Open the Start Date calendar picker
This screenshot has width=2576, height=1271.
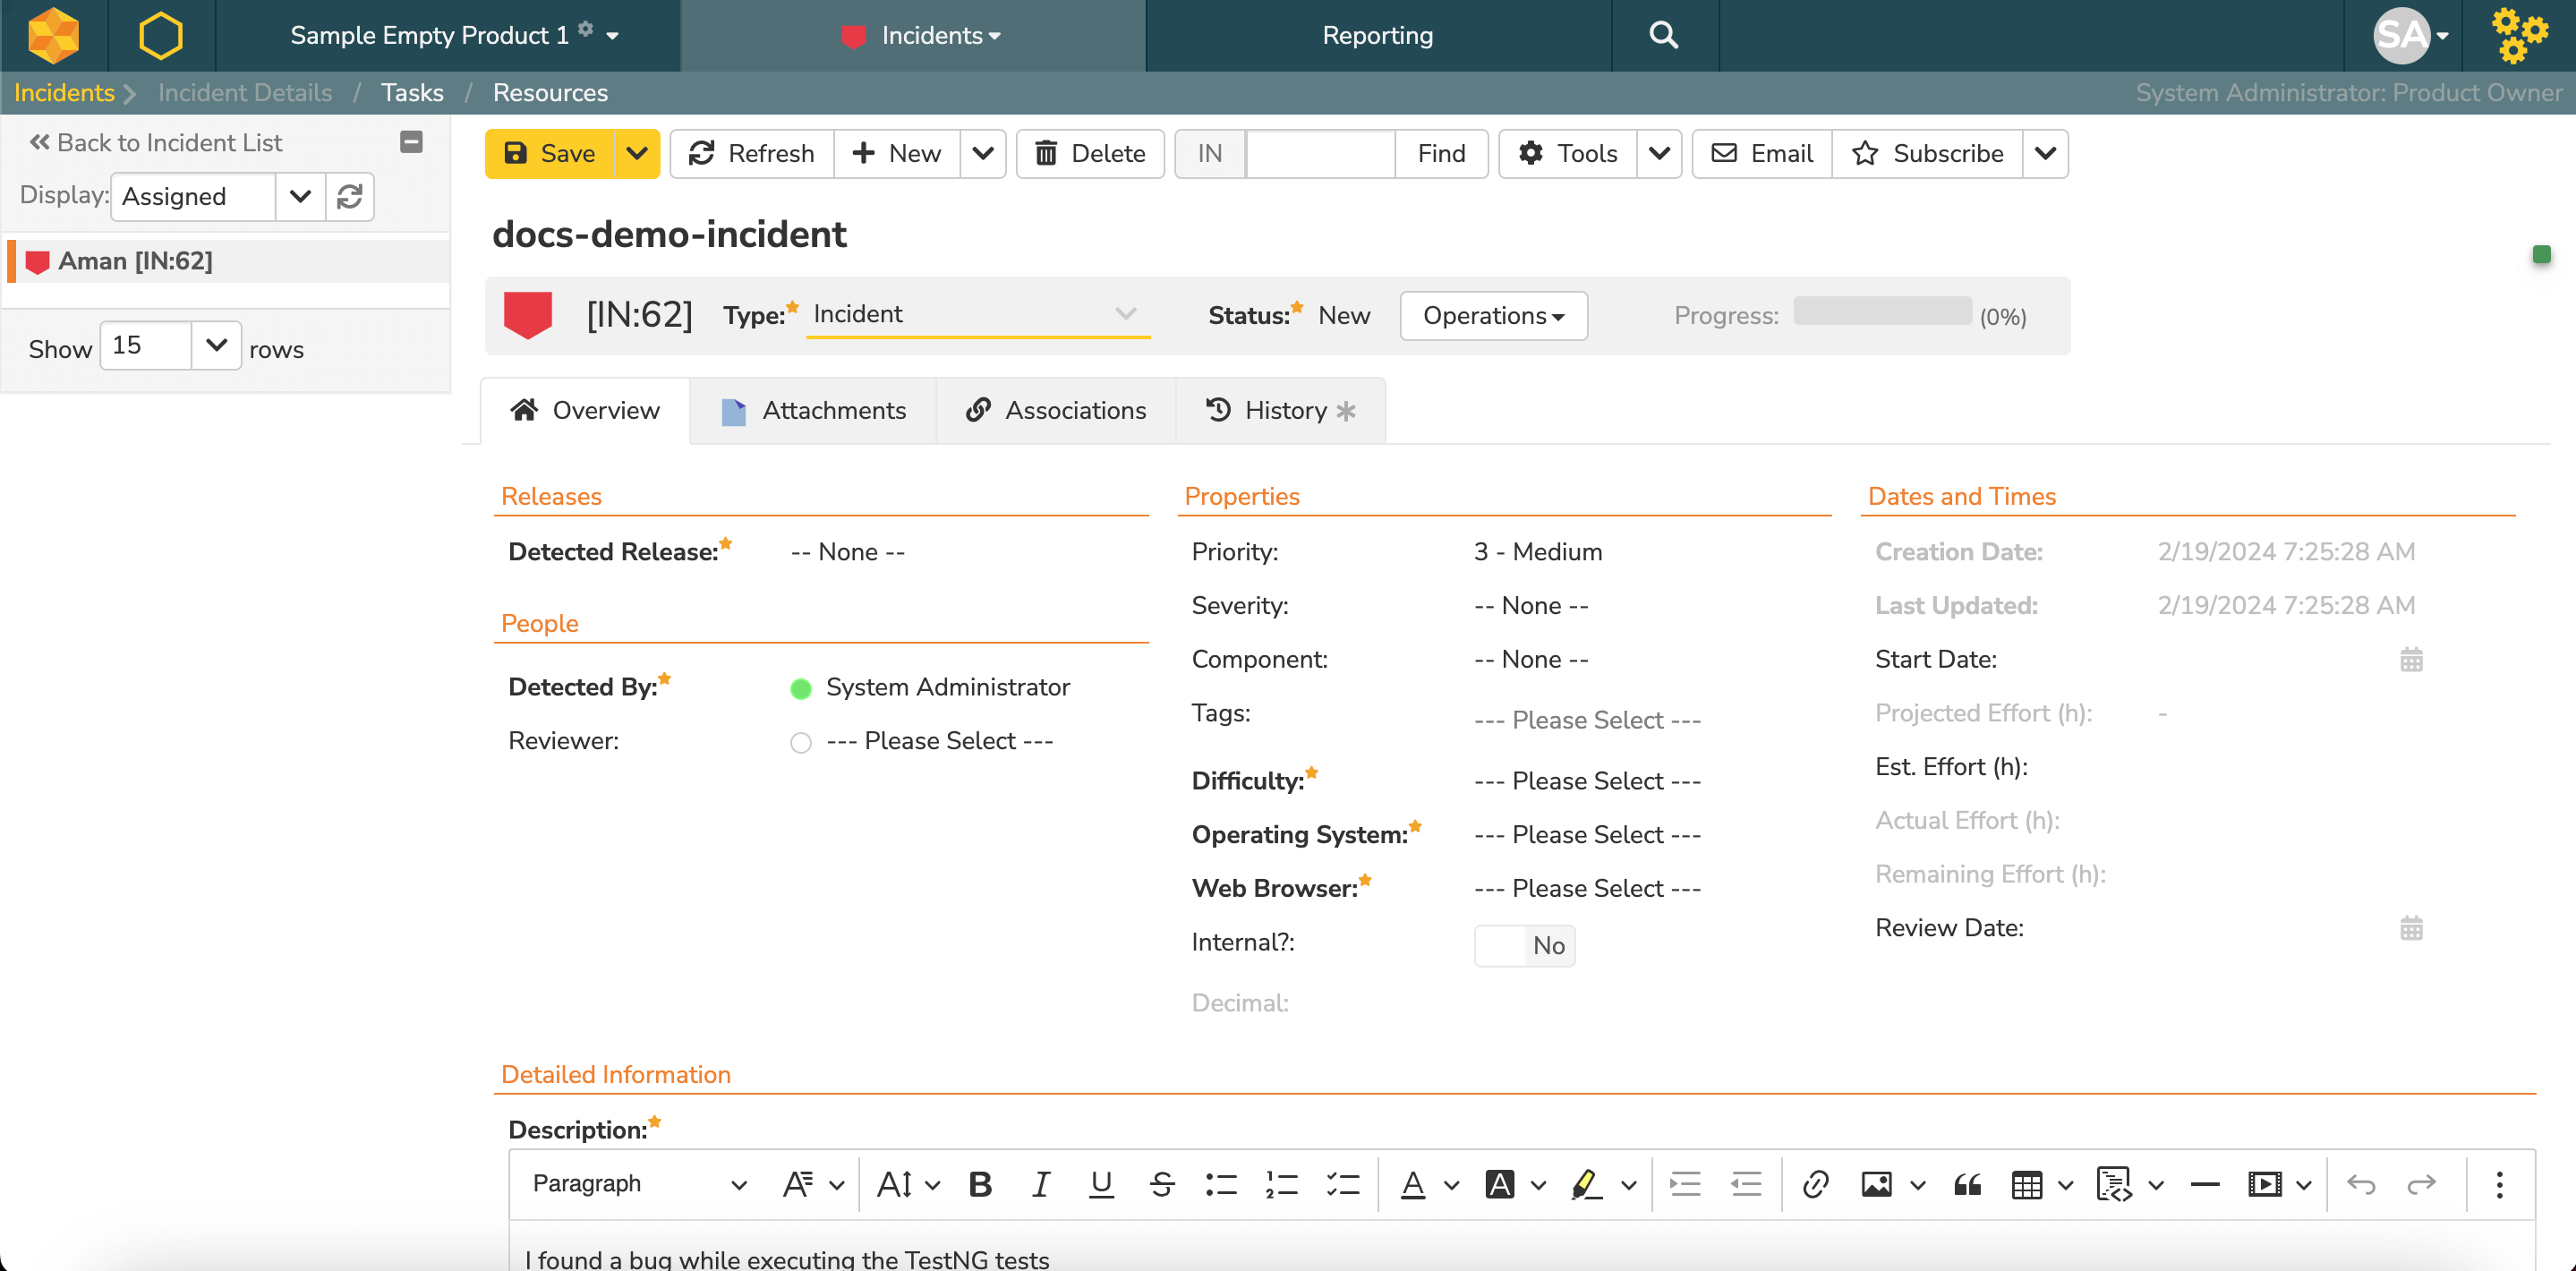tap(2411, 660)
